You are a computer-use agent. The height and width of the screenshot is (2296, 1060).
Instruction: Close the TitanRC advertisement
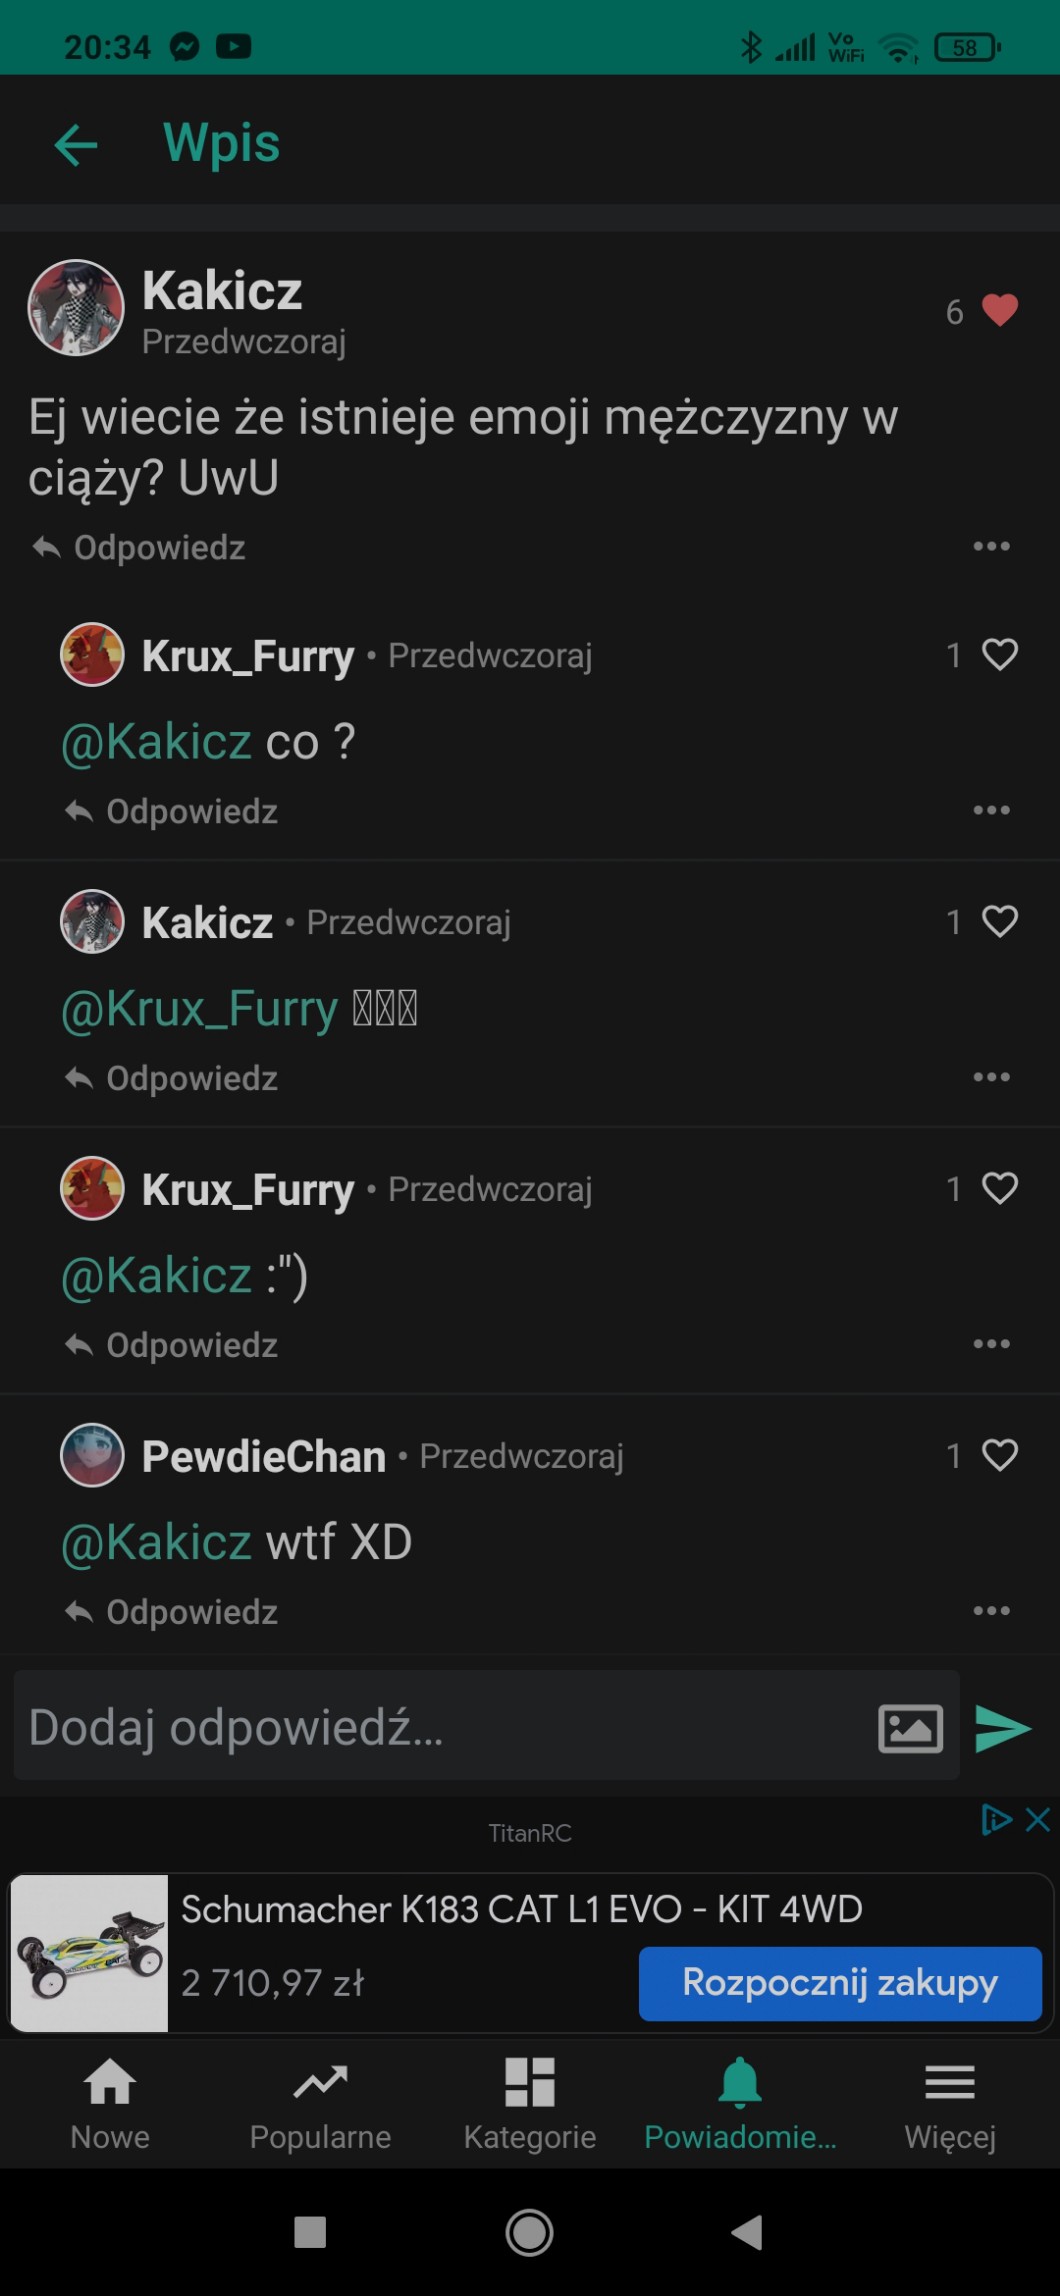[x=1038, y=1819]
